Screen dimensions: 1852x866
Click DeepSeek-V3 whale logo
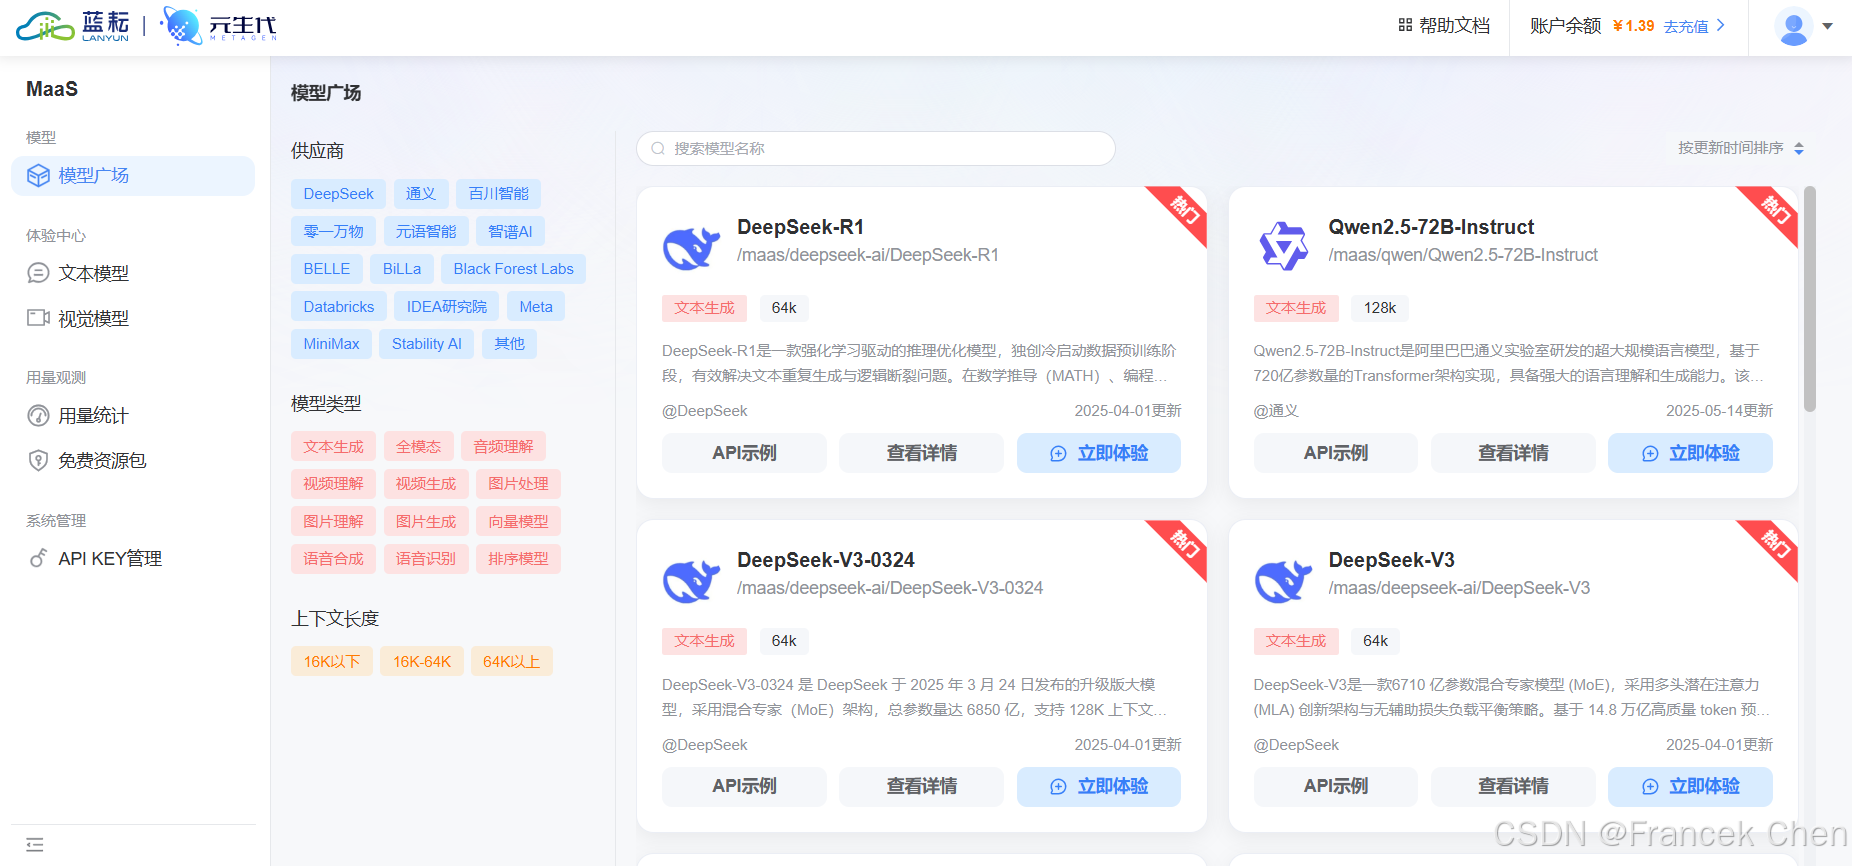(1283, 580)
